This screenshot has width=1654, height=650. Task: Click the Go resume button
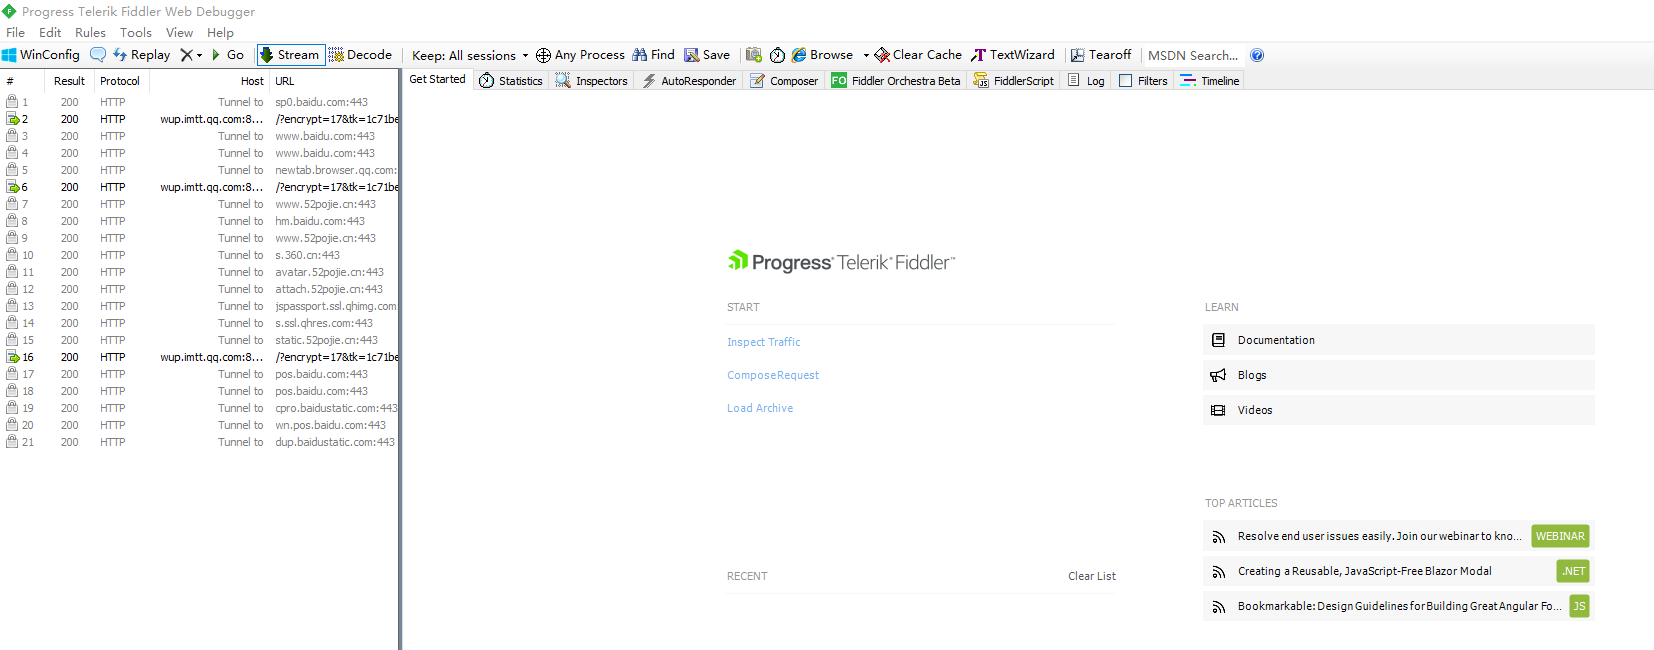click(228, 55)
